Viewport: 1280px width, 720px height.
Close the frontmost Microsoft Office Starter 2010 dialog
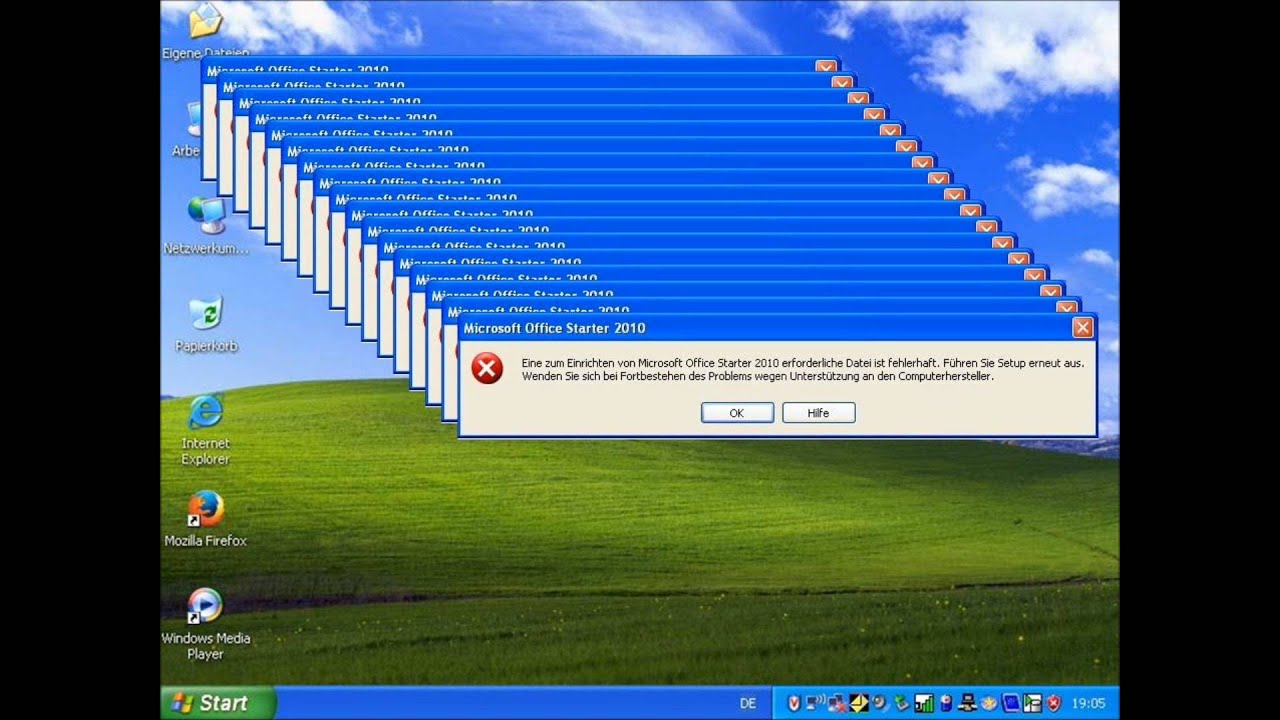pyautogui.click(x=1082, y=327)
